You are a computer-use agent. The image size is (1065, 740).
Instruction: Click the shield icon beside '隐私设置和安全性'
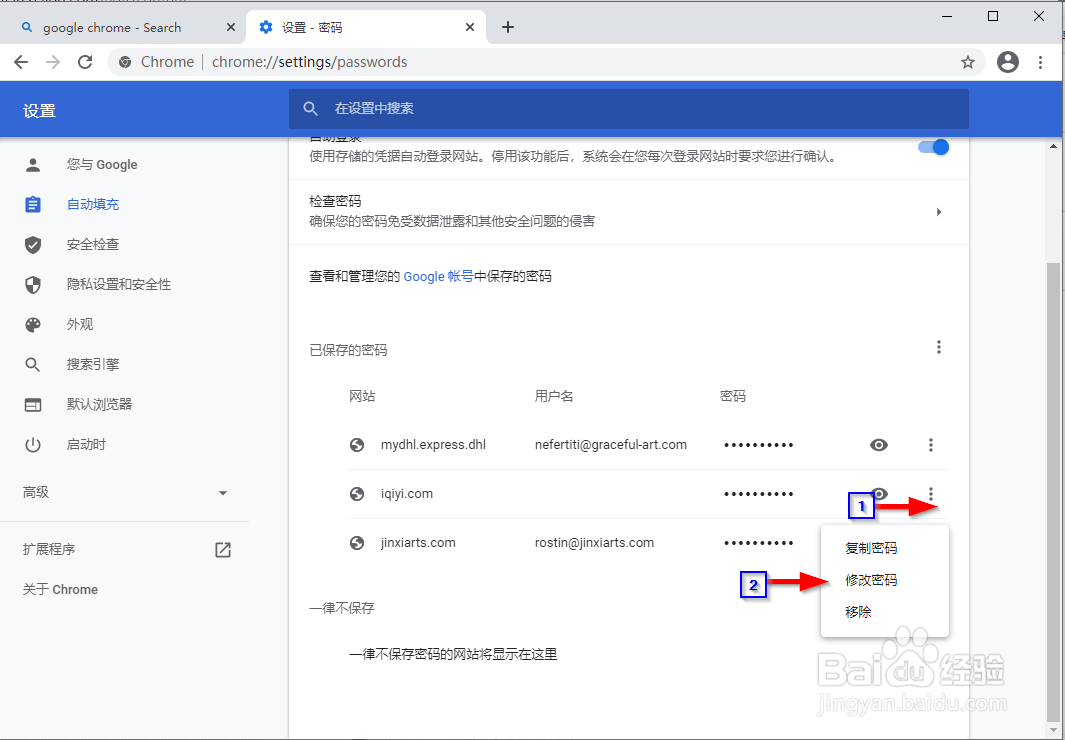[33, 284]
